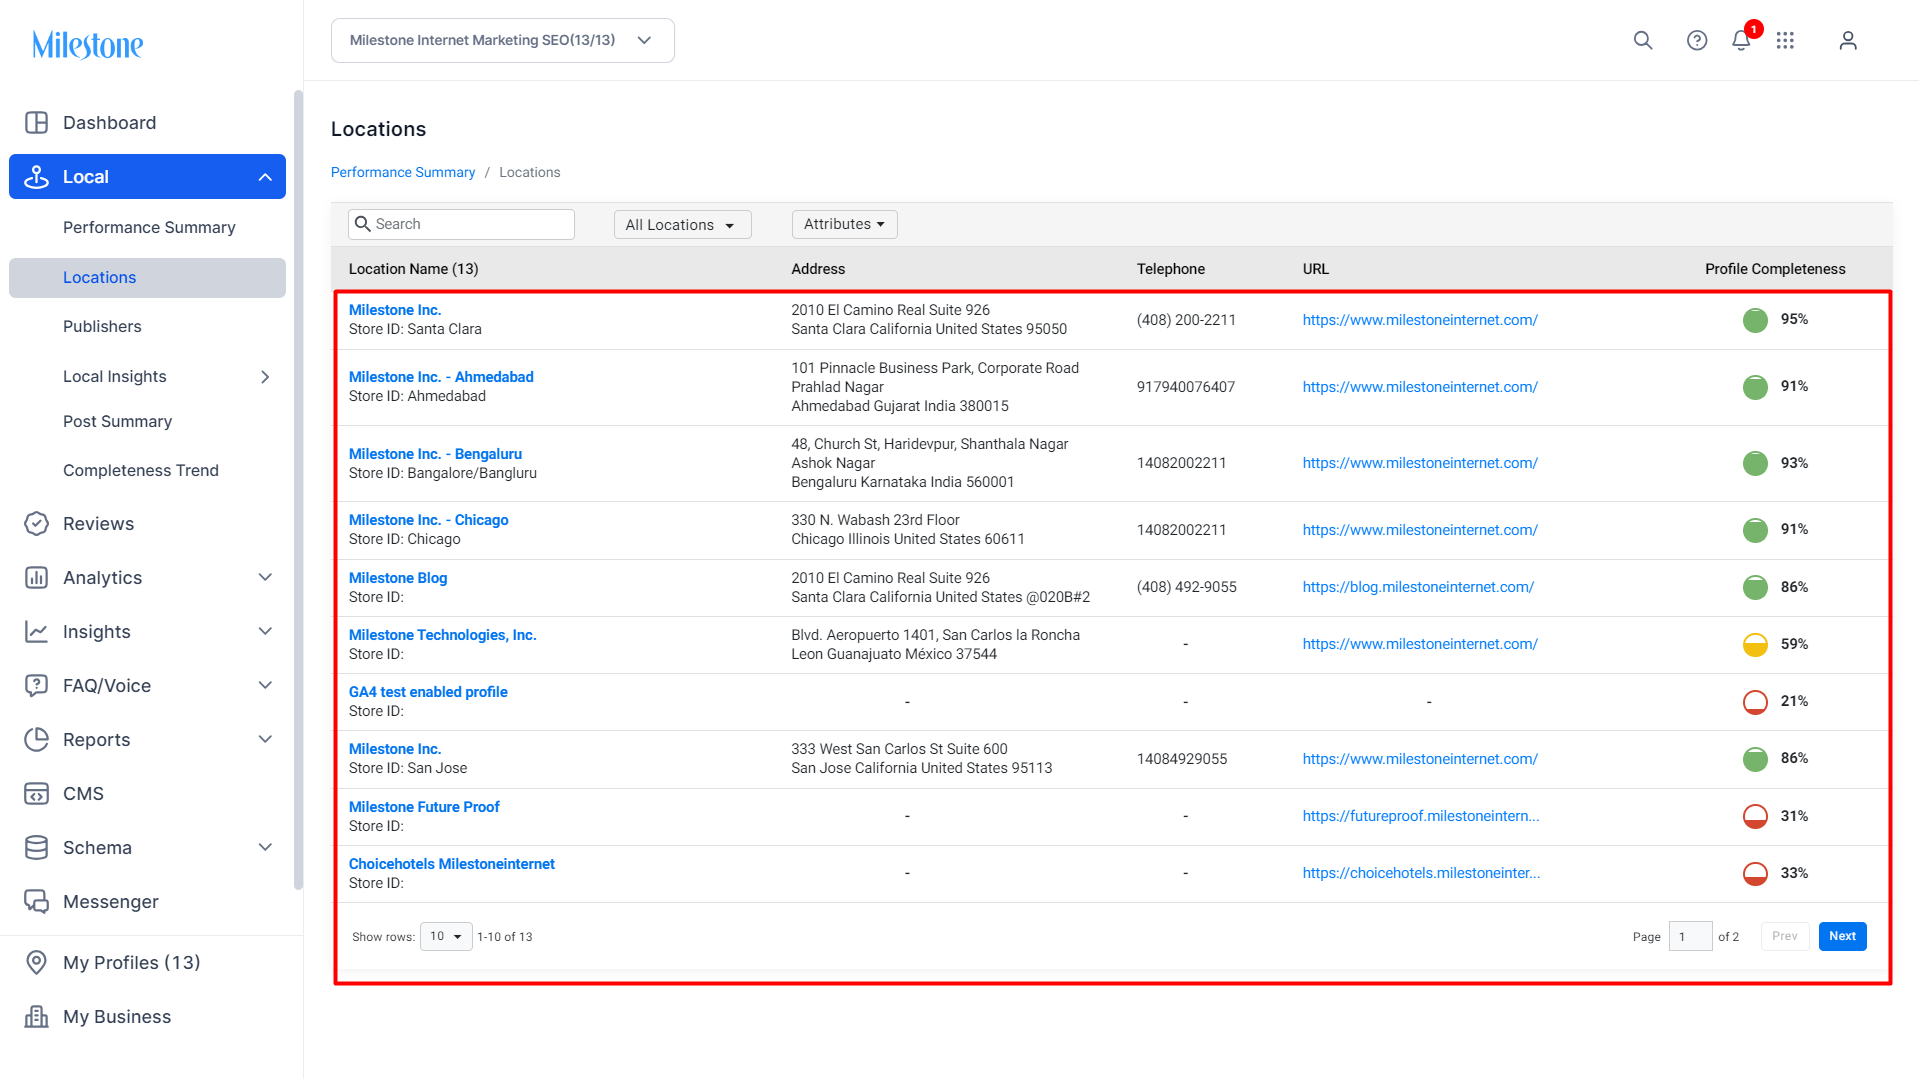
Task: Open Reviews from the sidebar
Action: click(x=98, y=524)
